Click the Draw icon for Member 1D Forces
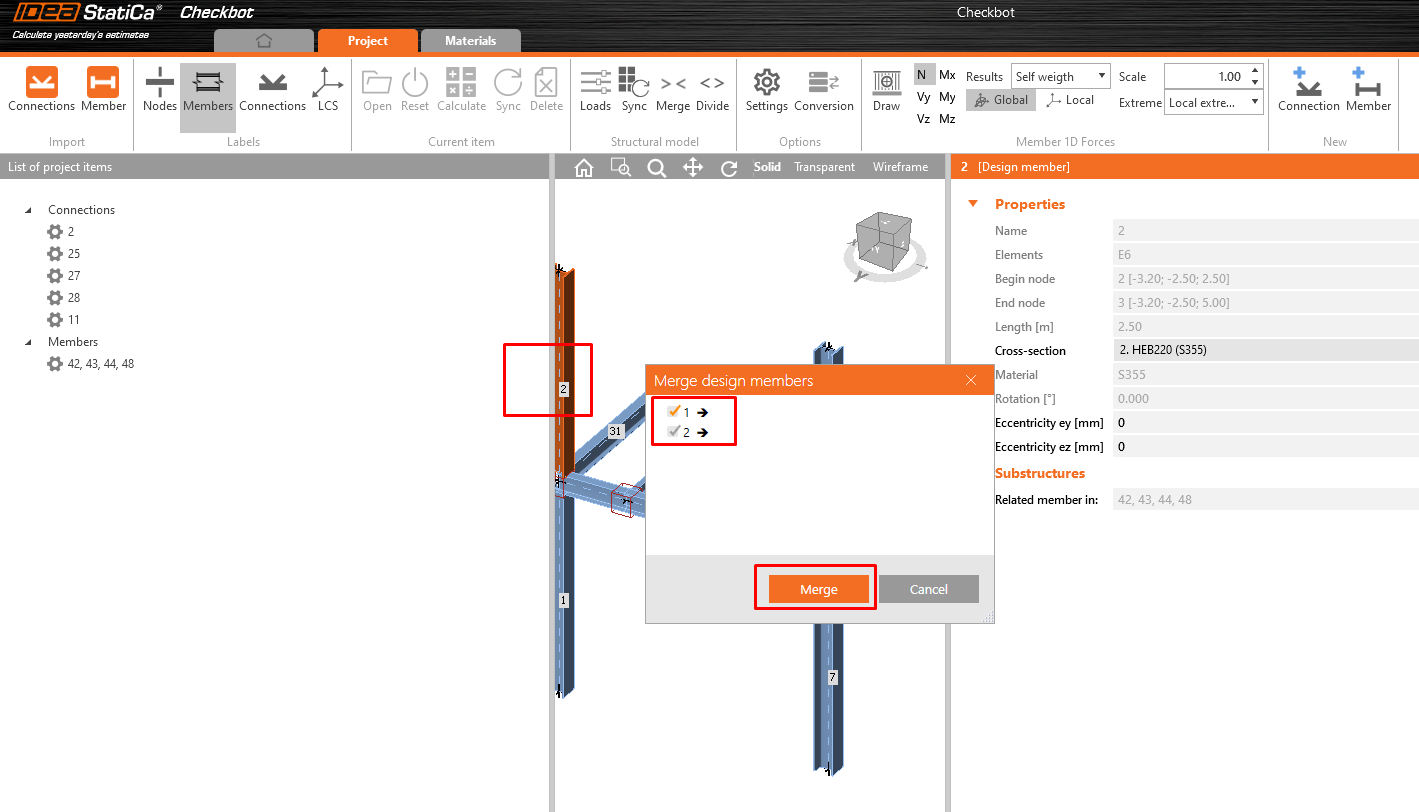Viewport: 1419px width, 812px height. coord(886,90)
